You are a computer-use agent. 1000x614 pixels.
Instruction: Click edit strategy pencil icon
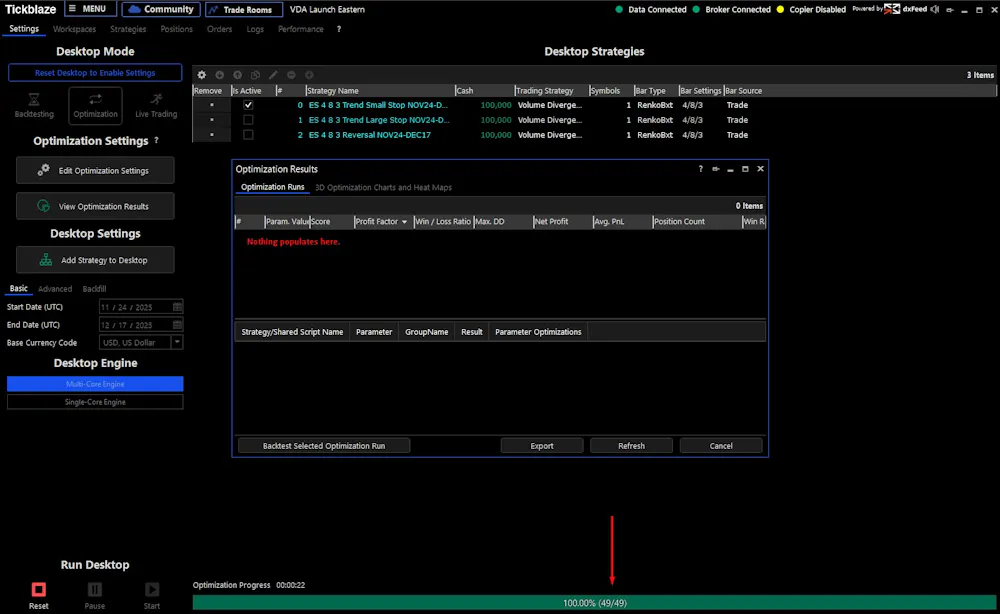(273, 75)
